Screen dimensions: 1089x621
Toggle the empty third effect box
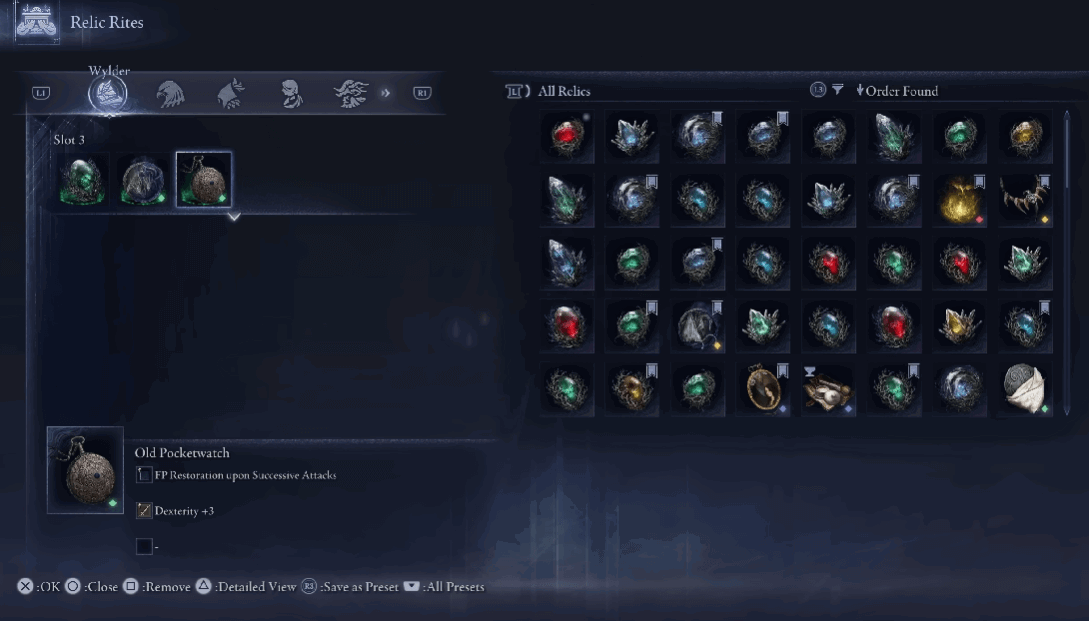[144, 546]
